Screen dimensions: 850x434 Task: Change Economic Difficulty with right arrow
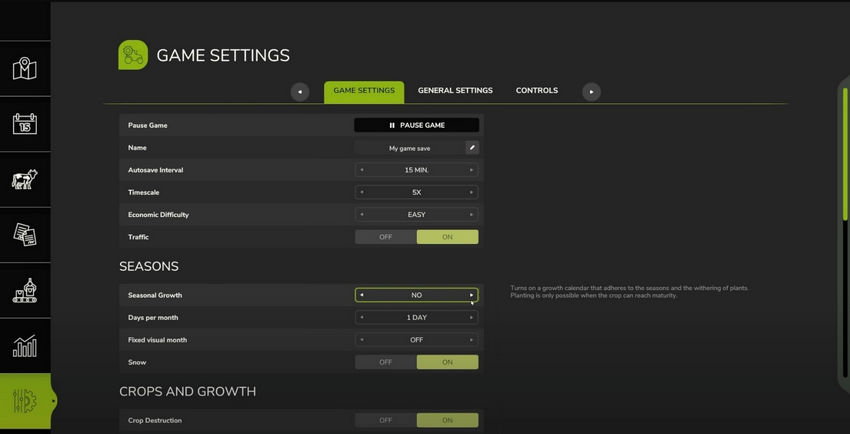click(472, 214)
